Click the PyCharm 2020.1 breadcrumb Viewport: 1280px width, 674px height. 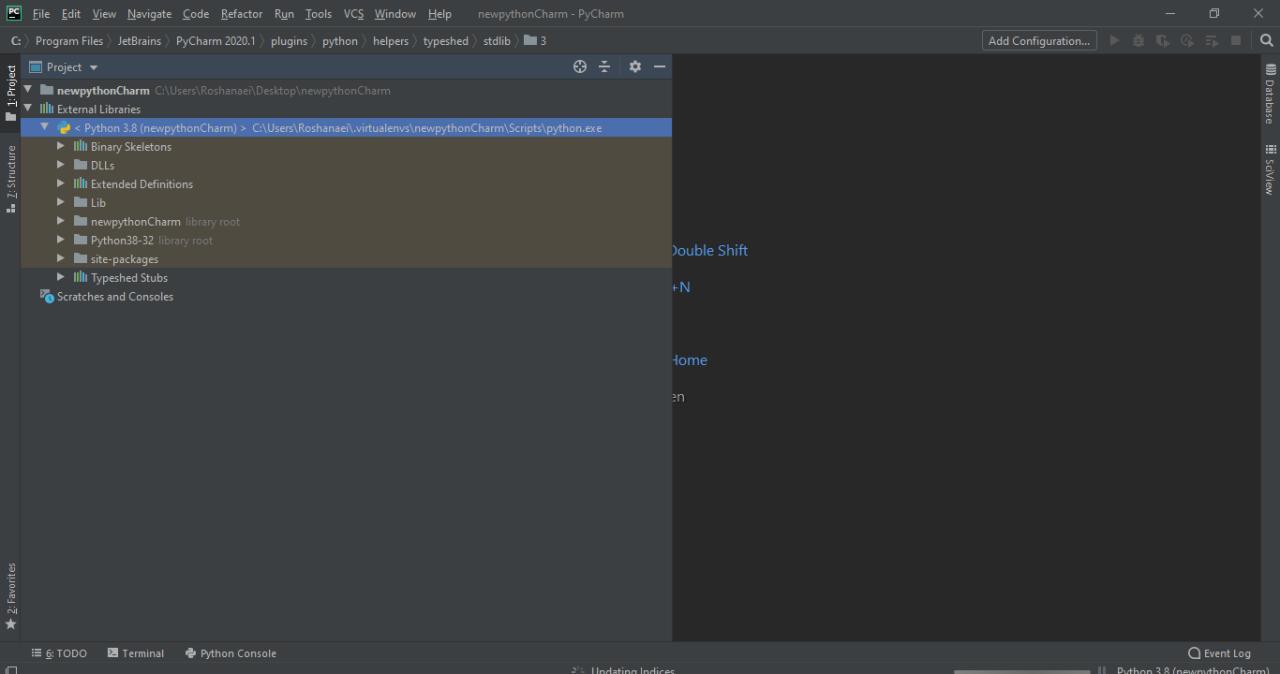click(216, 41)
